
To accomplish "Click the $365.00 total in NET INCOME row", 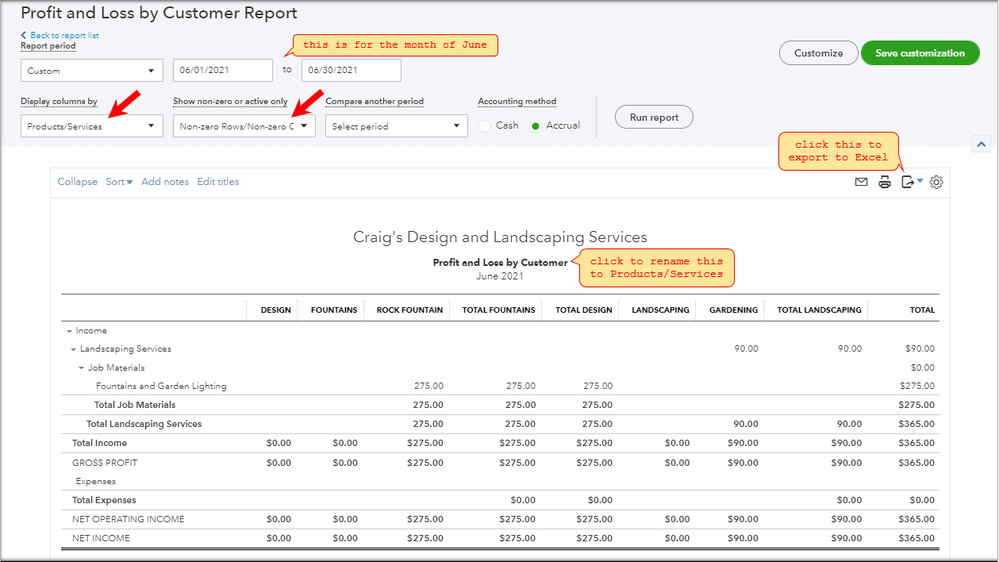I will (916, 538).
